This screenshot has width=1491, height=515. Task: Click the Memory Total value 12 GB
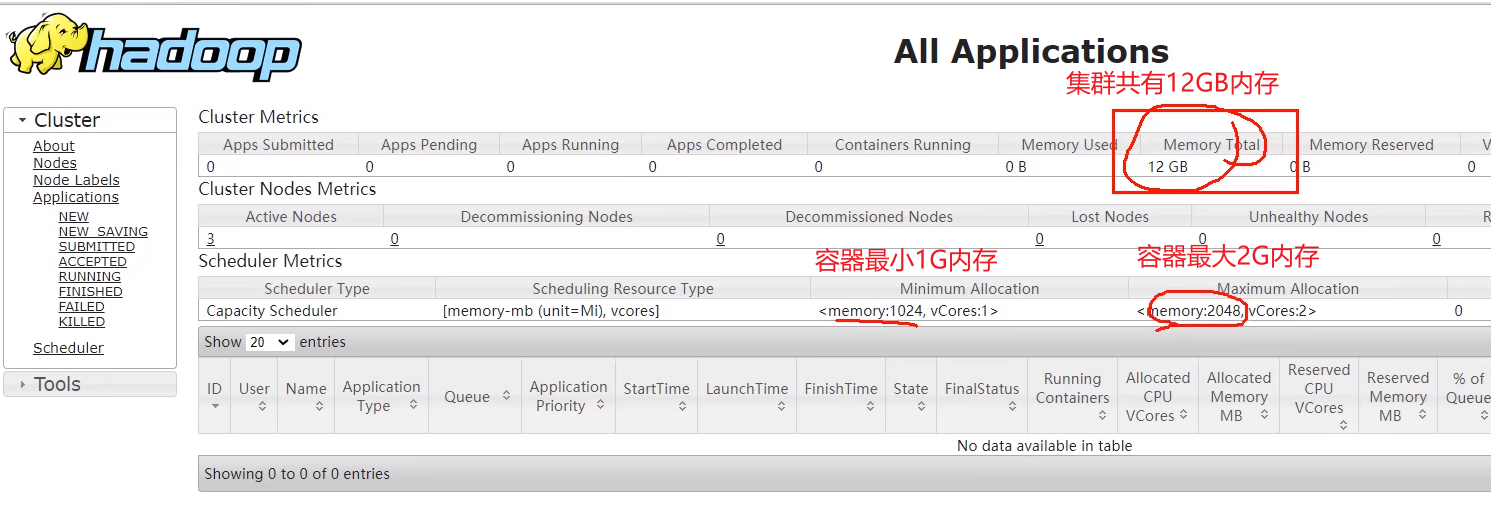1167,167
